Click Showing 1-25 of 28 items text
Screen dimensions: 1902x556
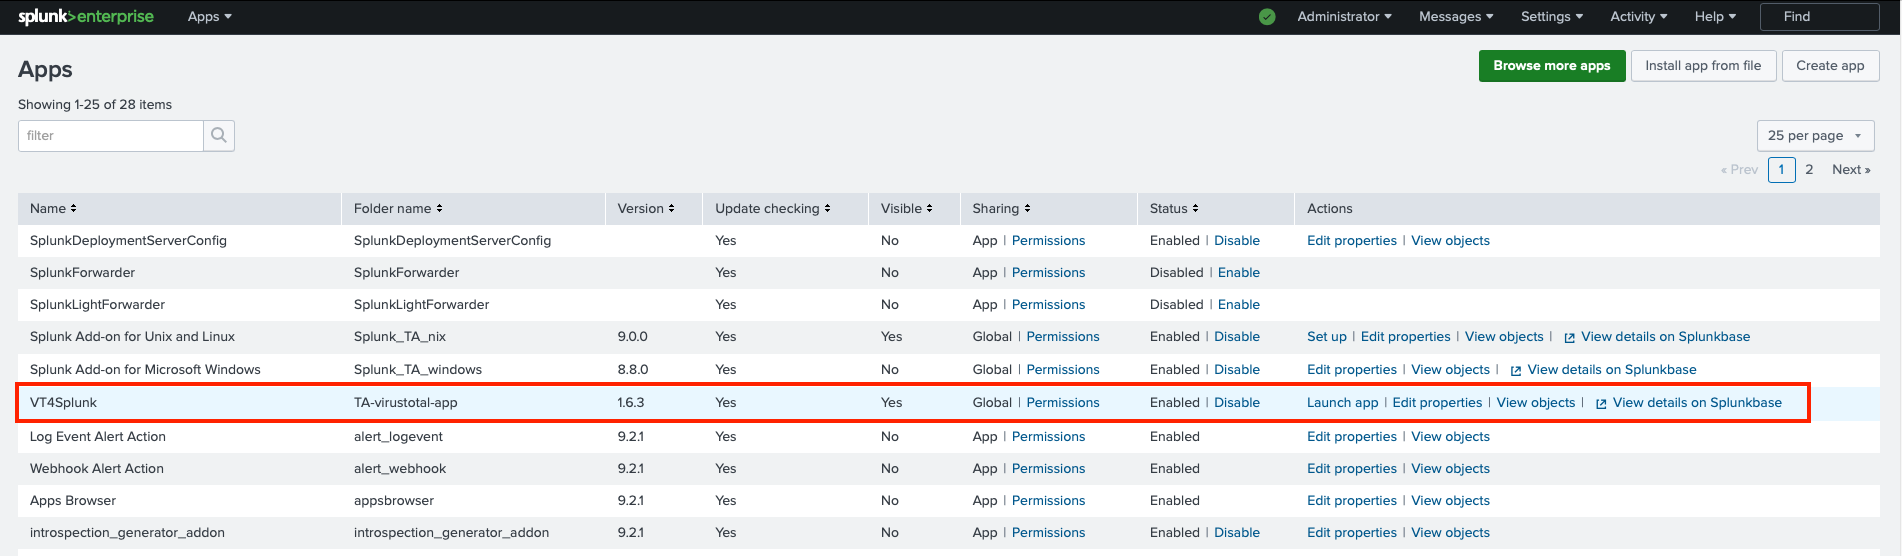(95, 105)
